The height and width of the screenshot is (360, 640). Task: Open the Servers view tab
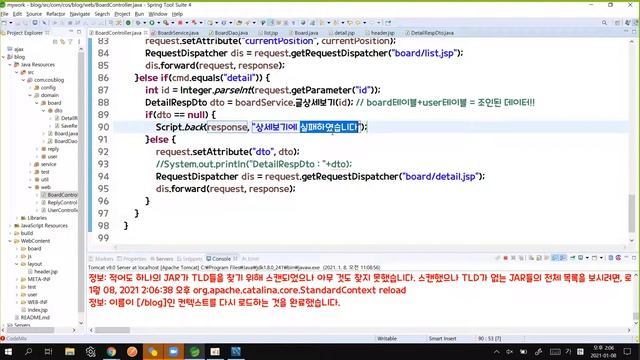point(162,259)
